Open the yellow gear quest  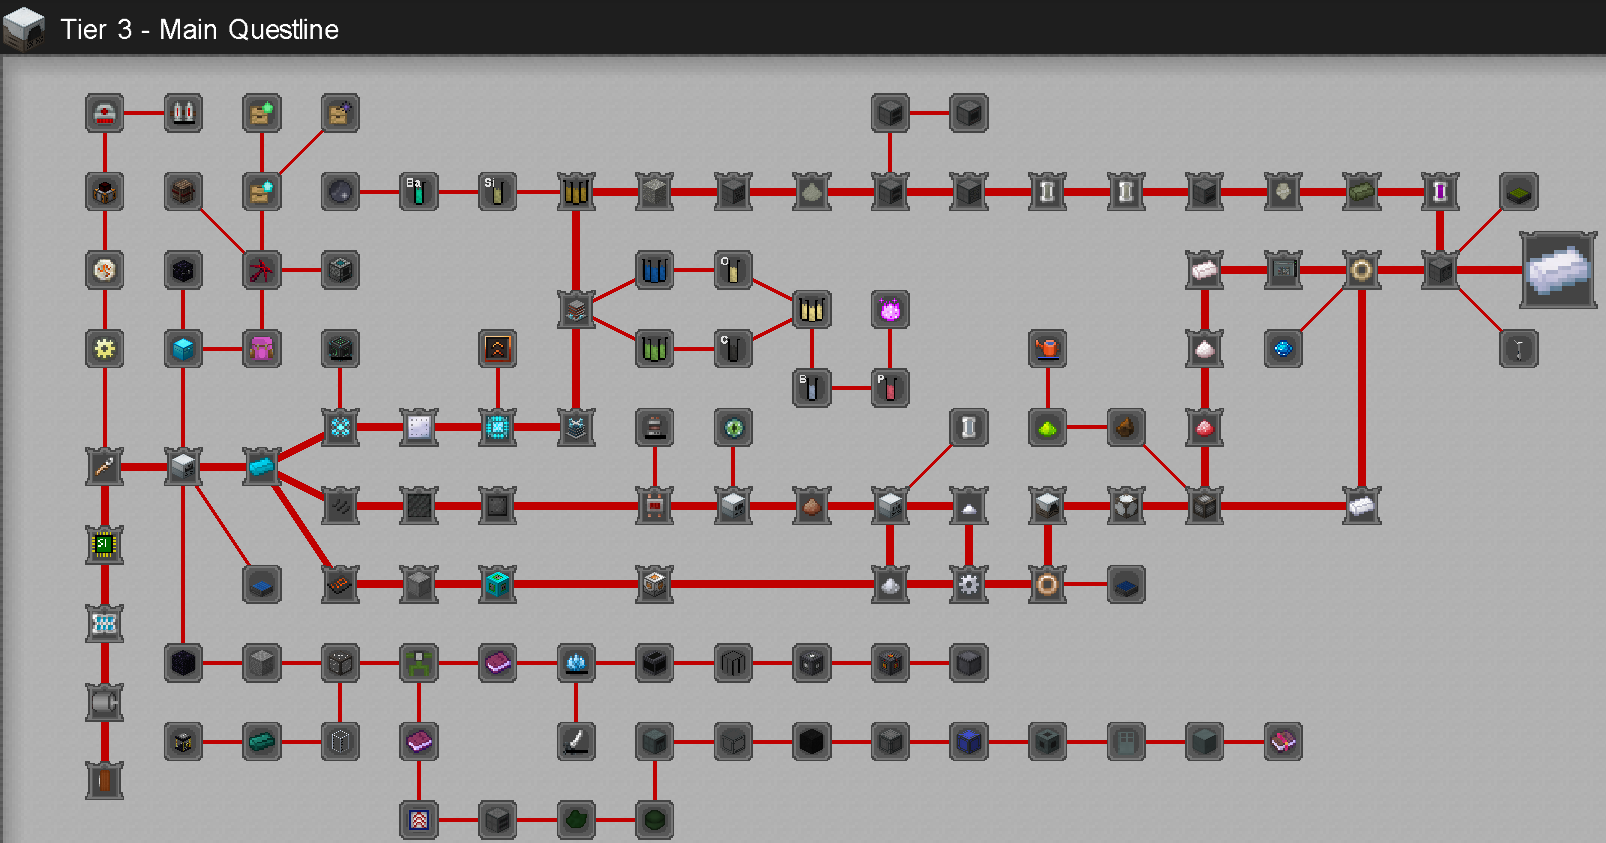[105, 349]
